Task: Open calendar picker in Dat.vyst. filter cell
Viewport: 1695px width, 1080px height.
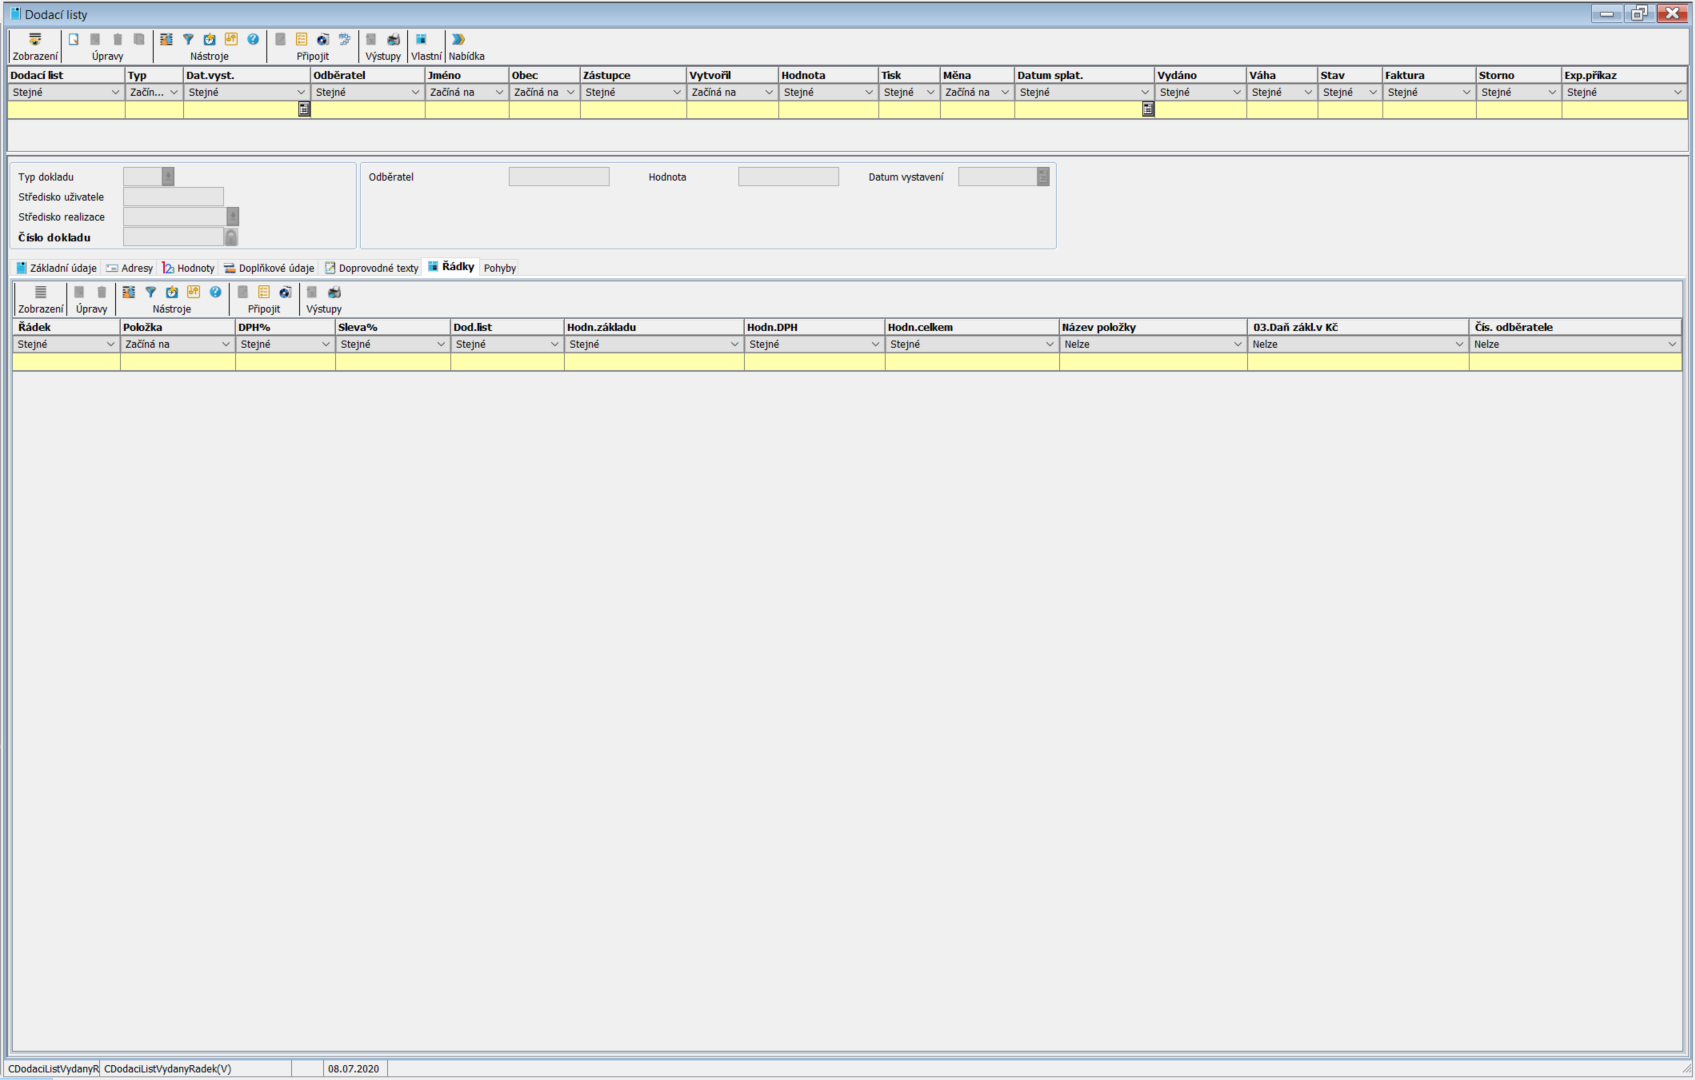Action: [304, 110]
